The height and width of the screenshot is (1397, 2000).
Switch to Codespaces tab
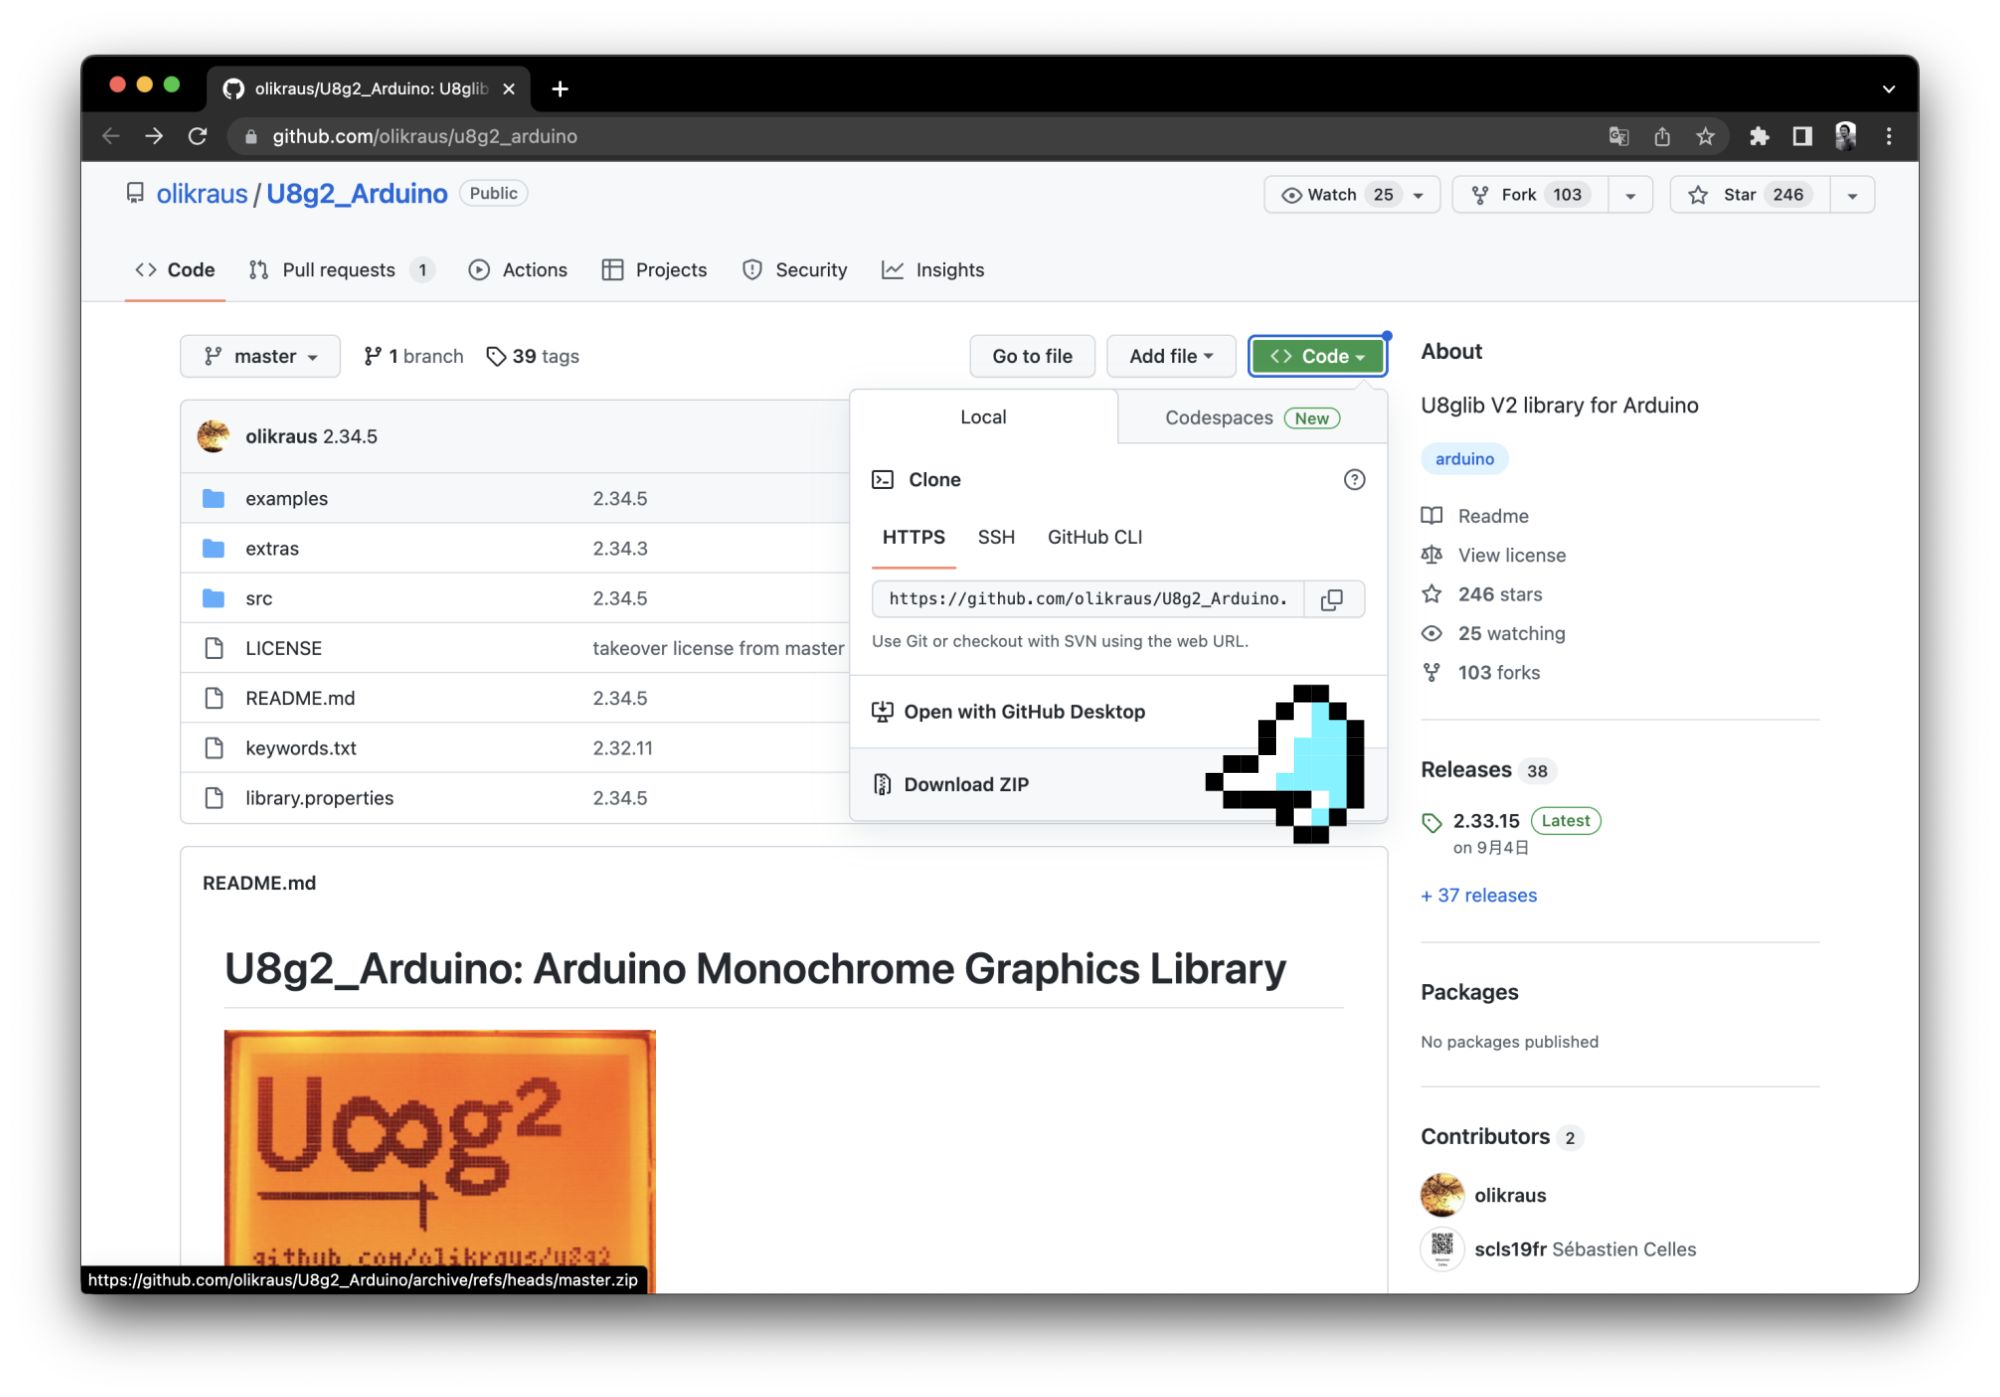coord(1252,418)
